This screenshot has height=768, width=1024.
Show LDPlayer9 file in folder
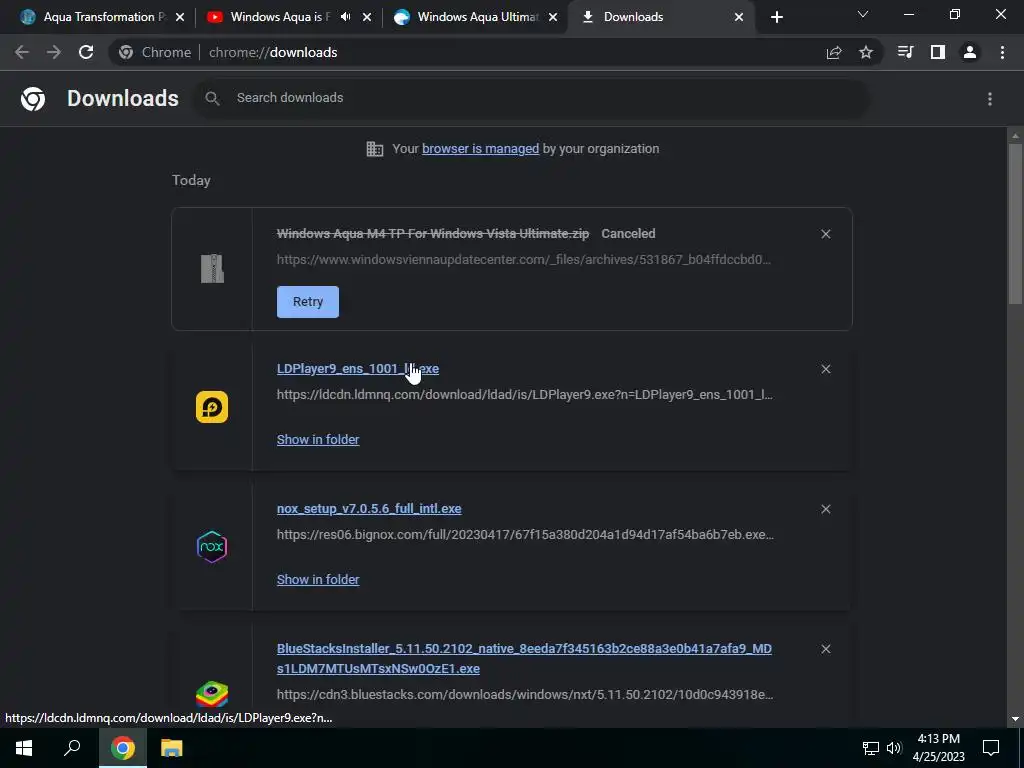point(318,440)
